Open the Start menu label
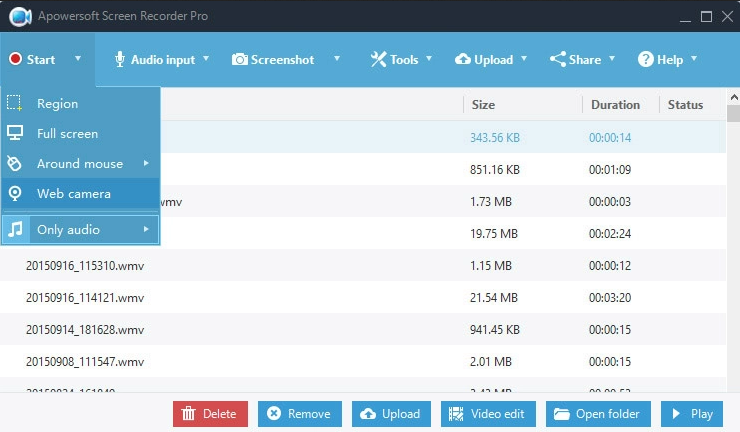Screen dimensions: 740x432 (41, 59)
